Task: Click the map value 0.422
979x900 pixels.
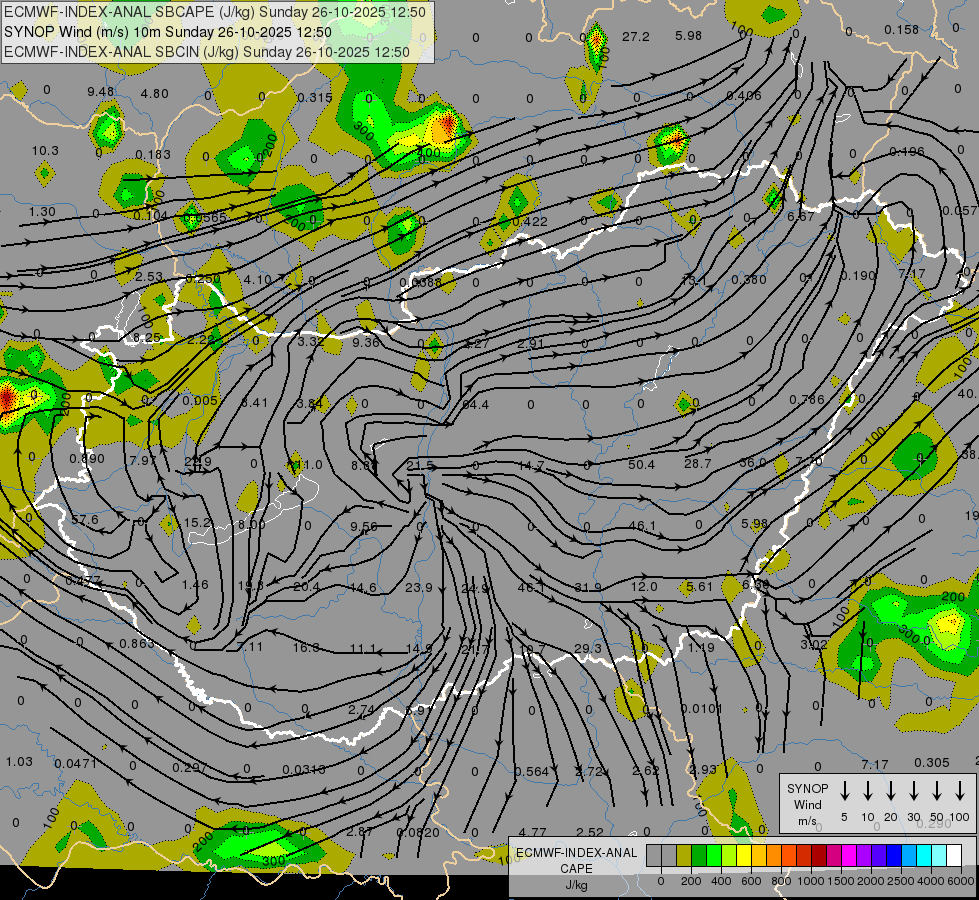Action: pos(529,221)
